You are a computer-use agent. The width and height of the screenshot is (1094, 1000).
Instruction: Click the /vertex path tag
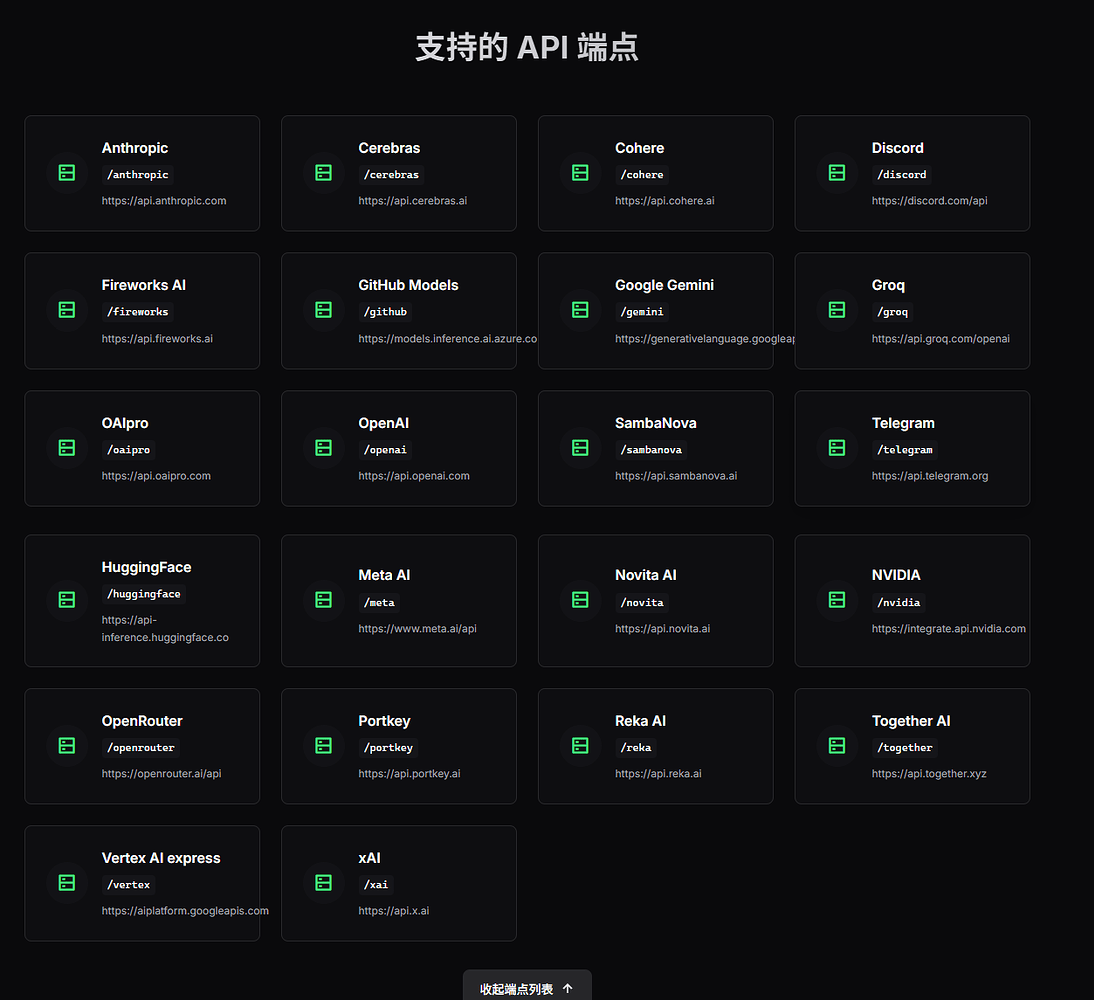point(128,885)
